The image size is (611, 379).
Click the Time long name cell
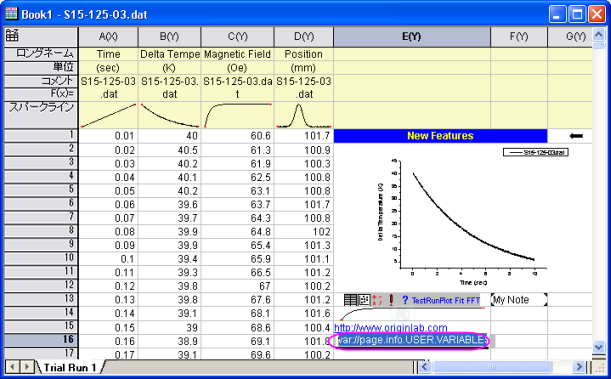(x=108, y=54)
